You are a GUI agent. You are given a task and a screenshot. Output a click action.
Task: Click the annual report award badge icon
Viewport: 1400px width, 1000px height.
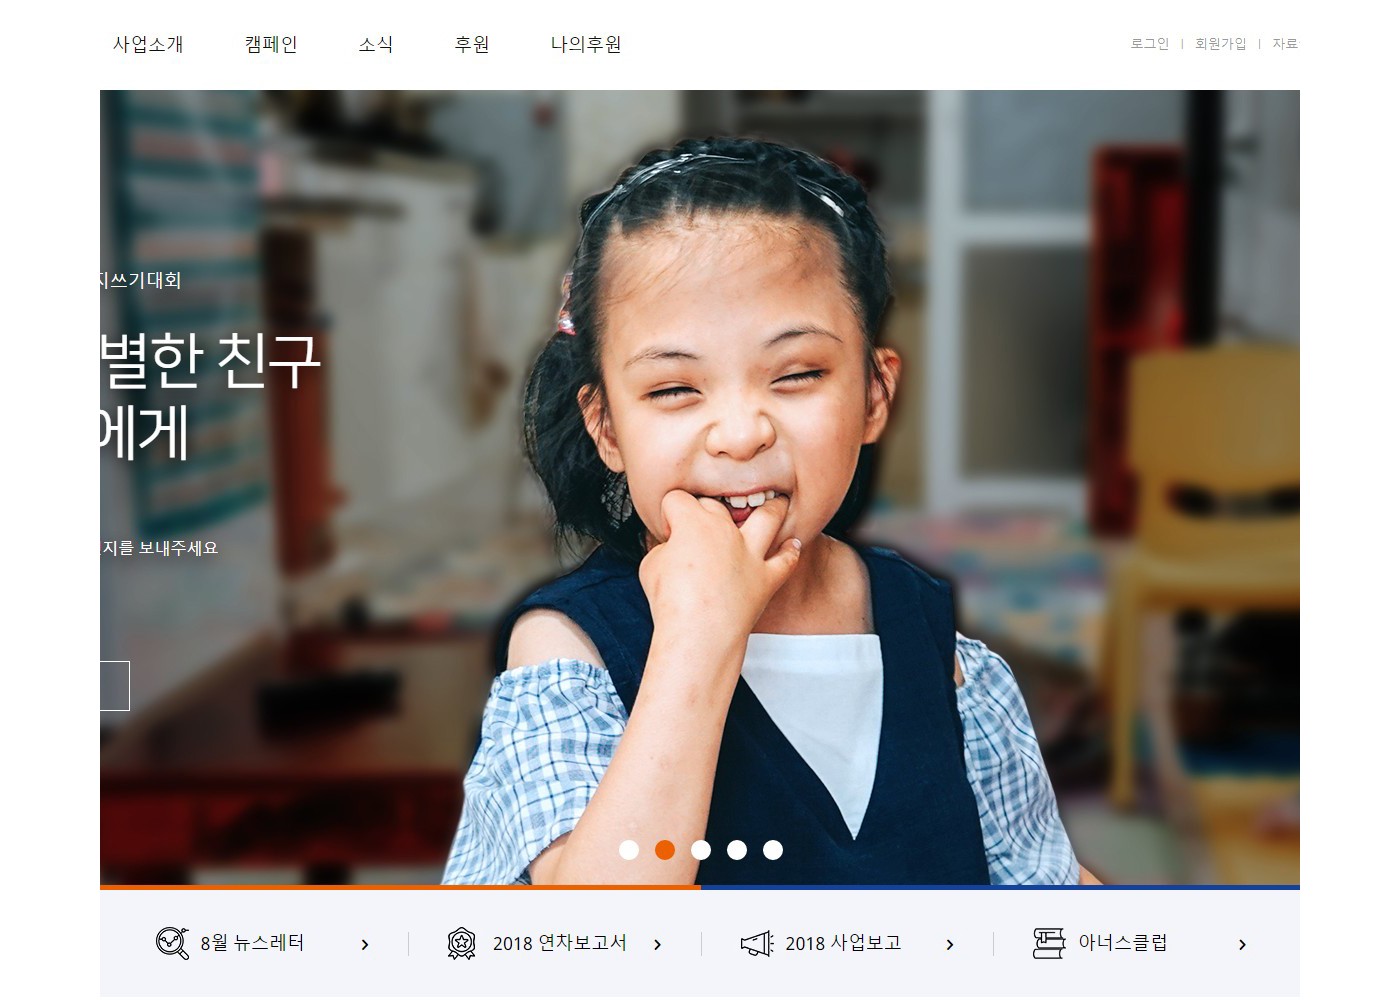(461, 943)
